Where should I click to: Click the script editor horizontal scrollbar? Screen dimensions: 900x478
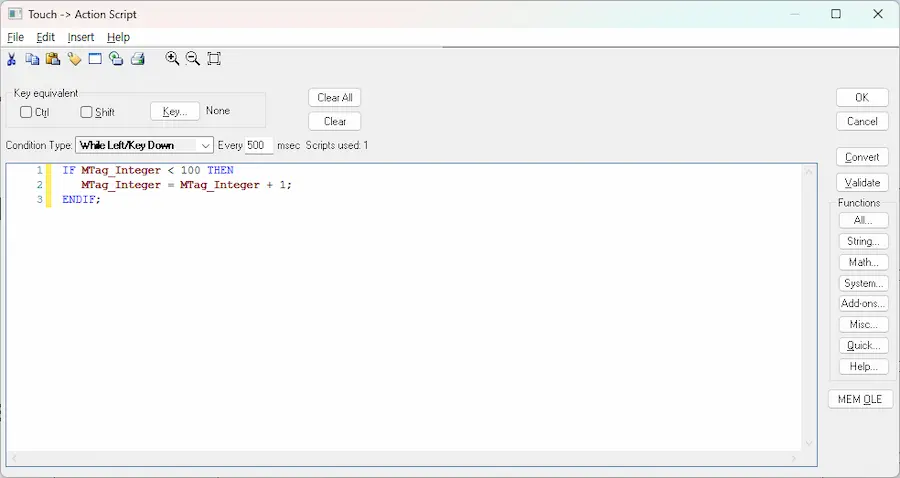(404, 458)
